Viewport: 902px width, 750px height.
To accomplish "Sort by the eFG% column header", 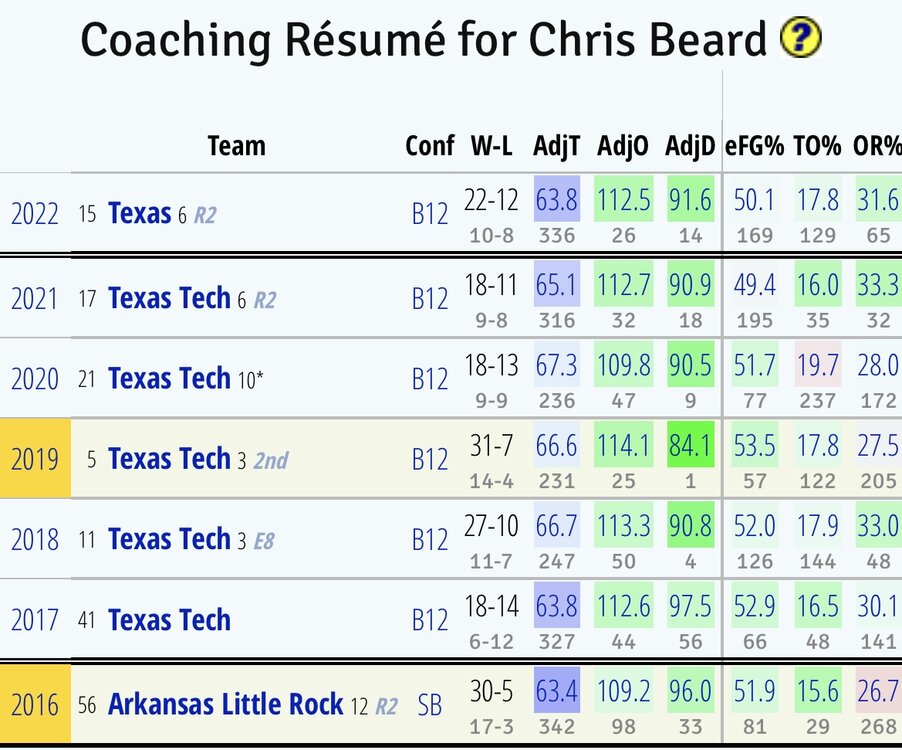I will point(754,146).
